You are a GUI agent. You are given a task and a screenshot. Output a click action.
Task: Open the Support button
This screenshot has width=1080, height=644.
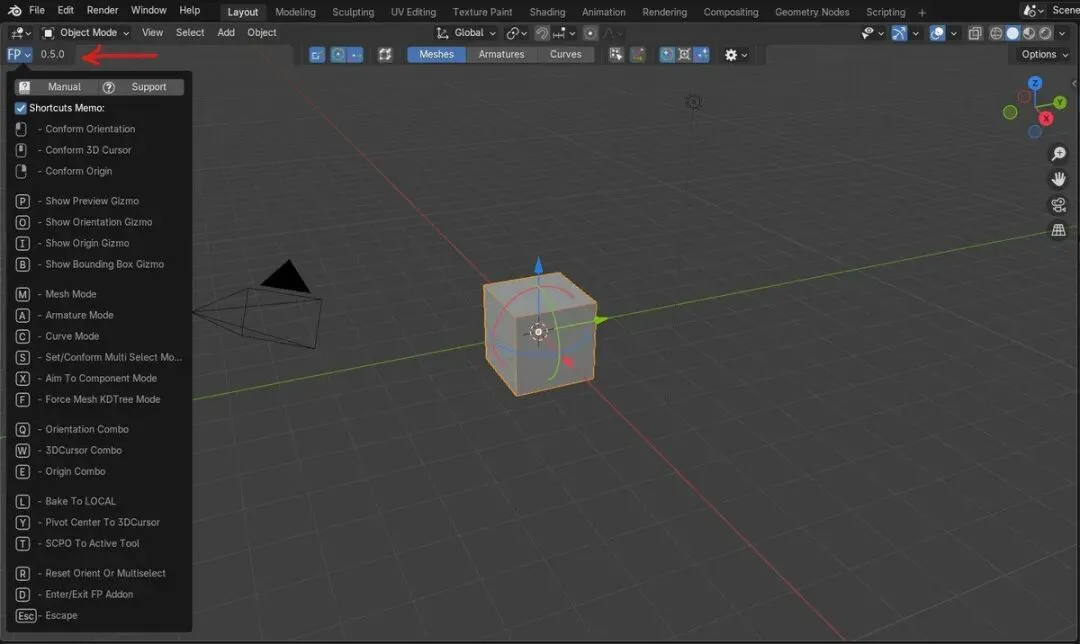click(x=141, y=87)
